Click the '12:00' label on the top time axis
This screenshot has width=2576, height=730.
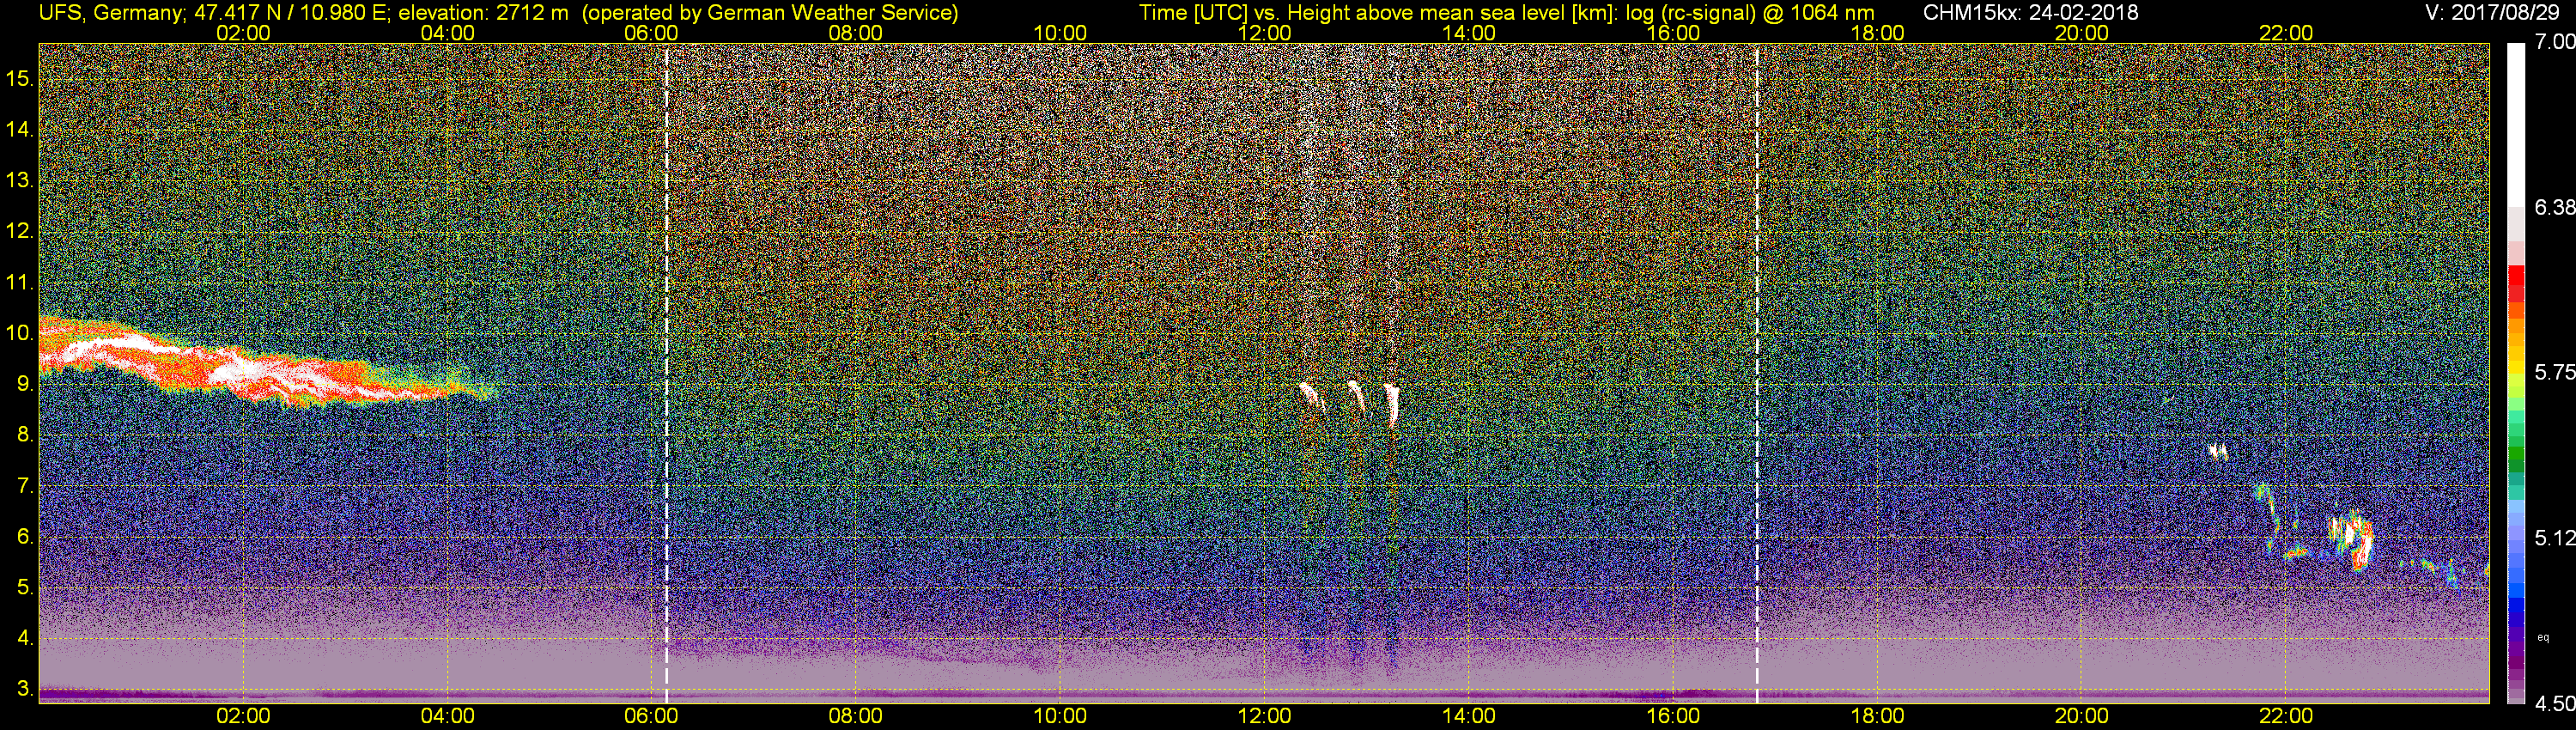[x=1265, y=33]
